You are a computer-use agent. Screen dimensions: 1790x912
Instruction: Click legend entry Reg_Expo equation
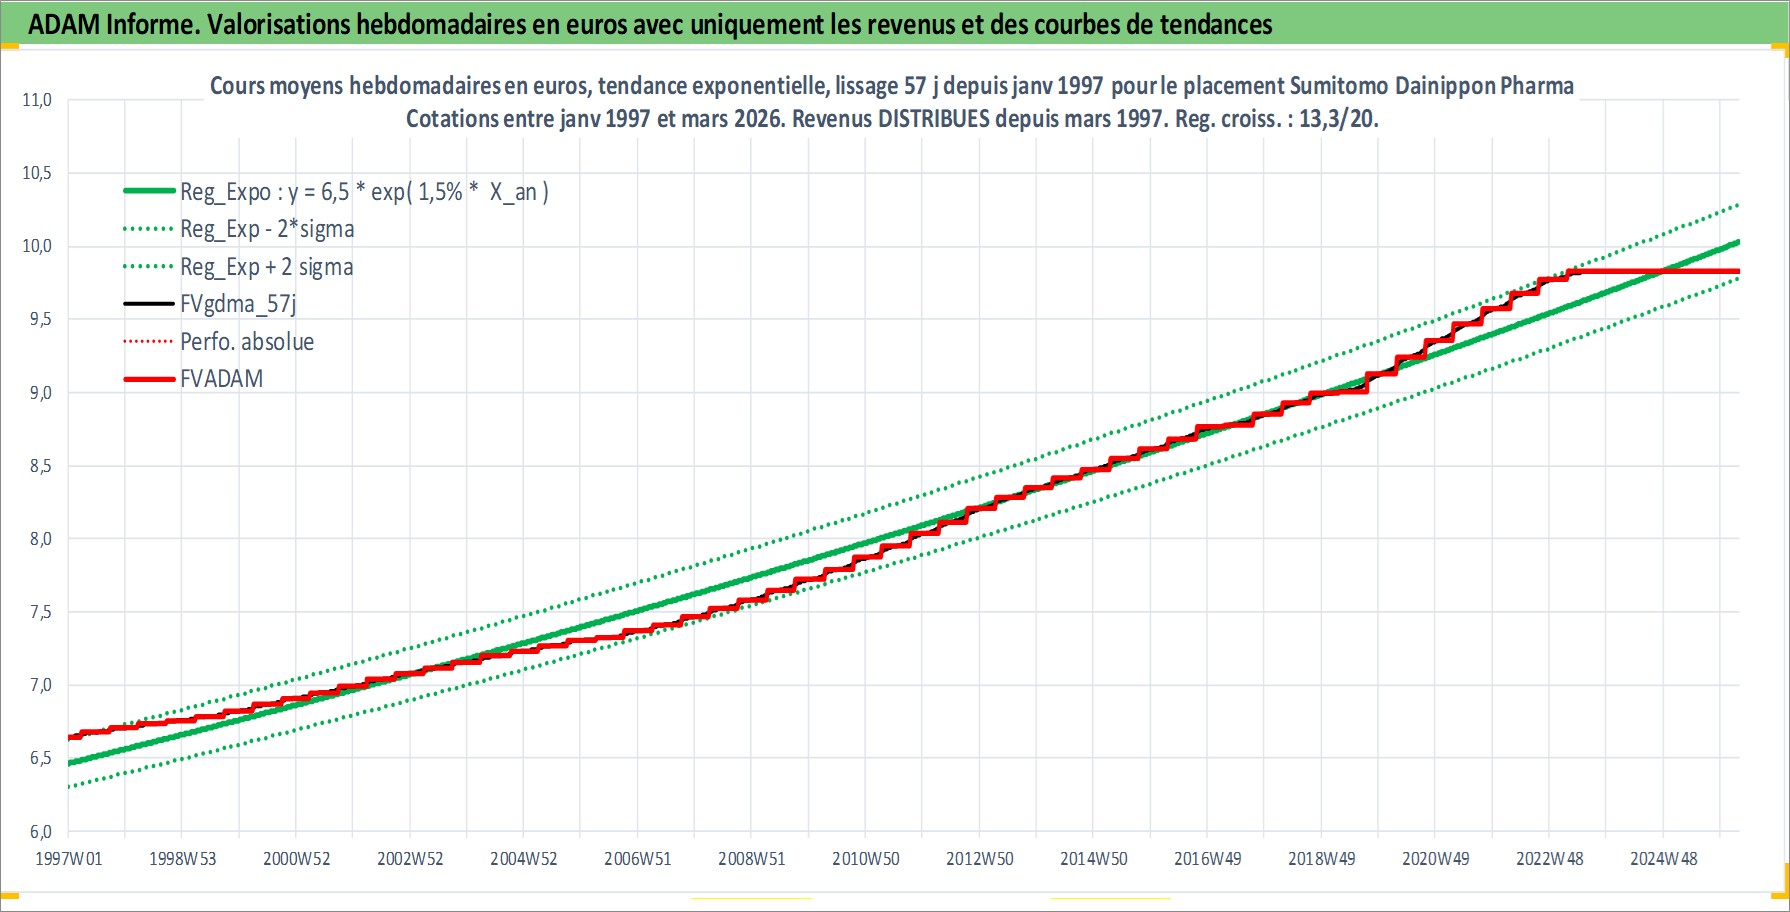(x=364, y=192)
